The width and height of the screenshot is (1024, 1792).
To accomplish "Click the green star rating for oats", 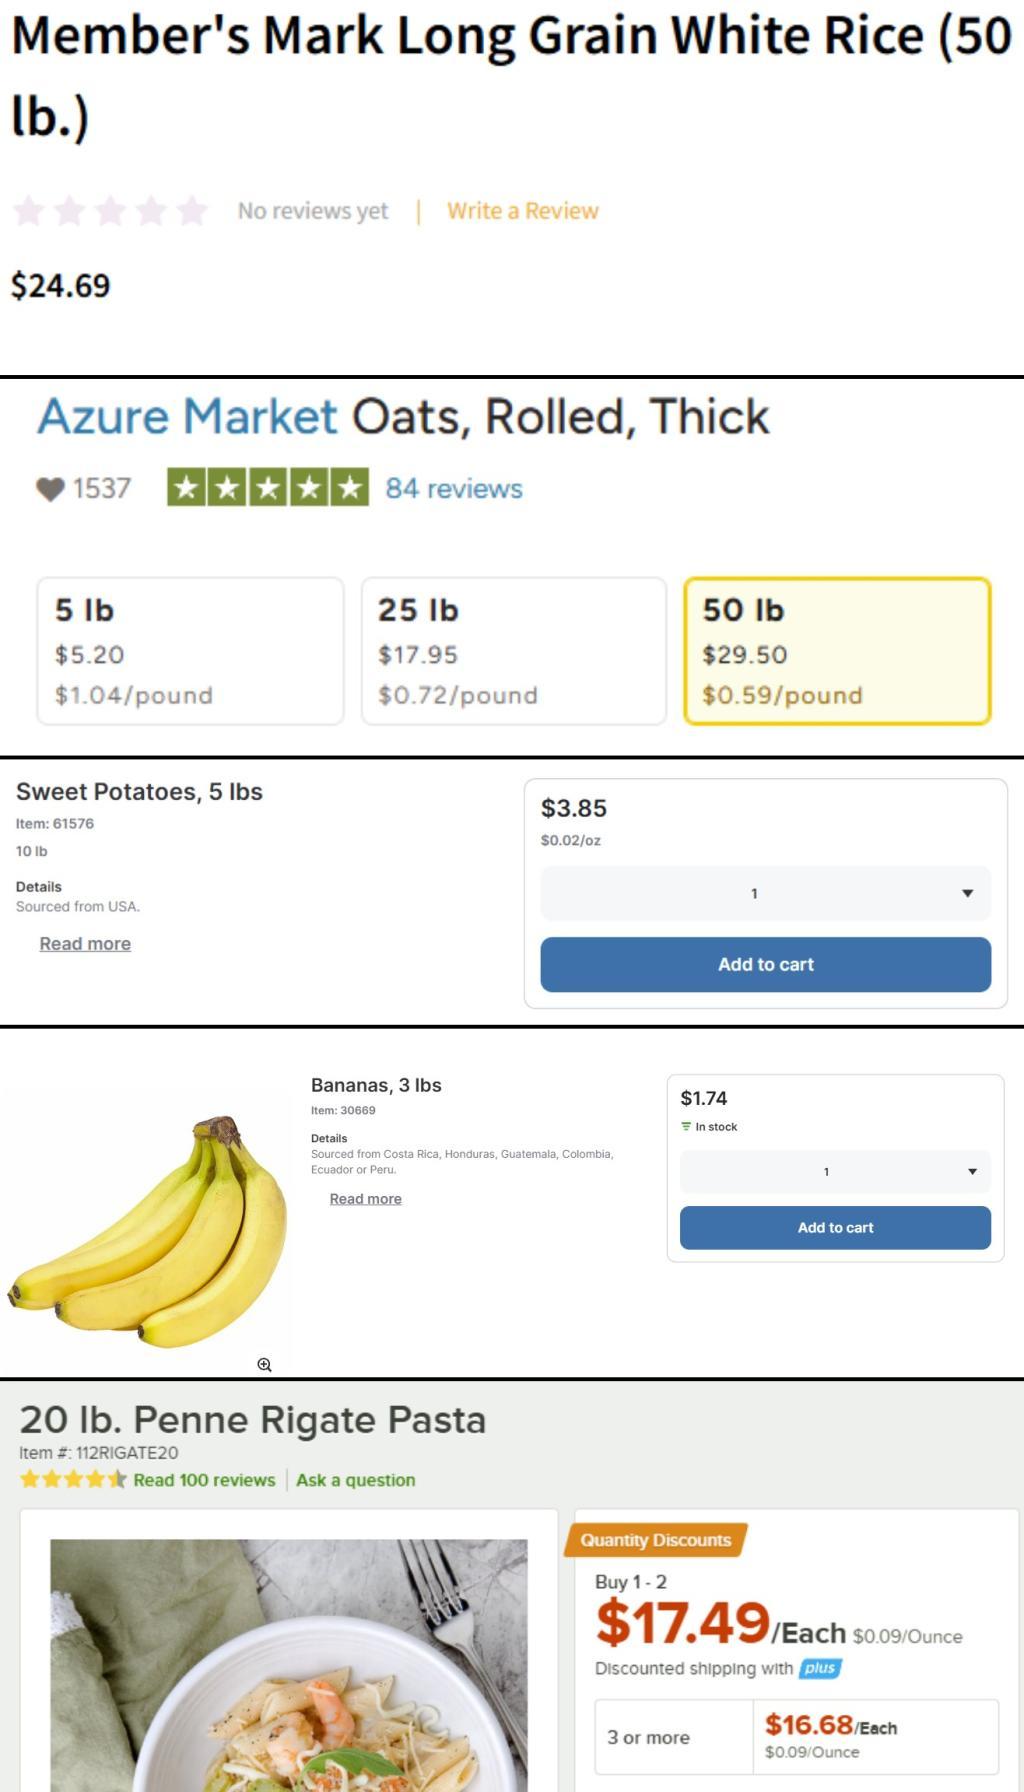I will [267, 488].
